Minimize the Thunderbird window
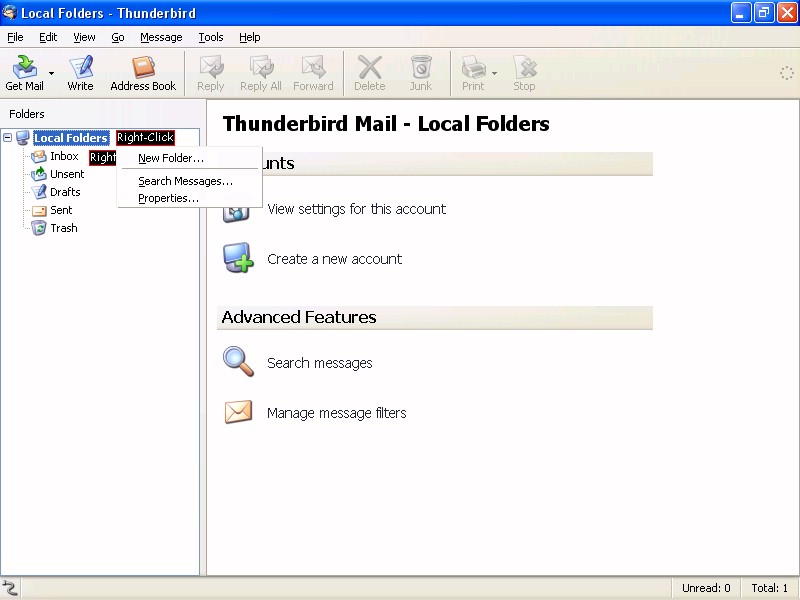 (x=741, y=13)
